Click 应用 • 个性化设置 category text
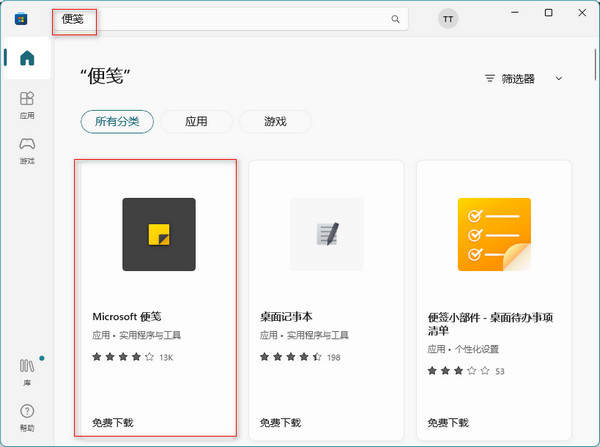This screenshot has width=600, height=447. pos(463,349)
